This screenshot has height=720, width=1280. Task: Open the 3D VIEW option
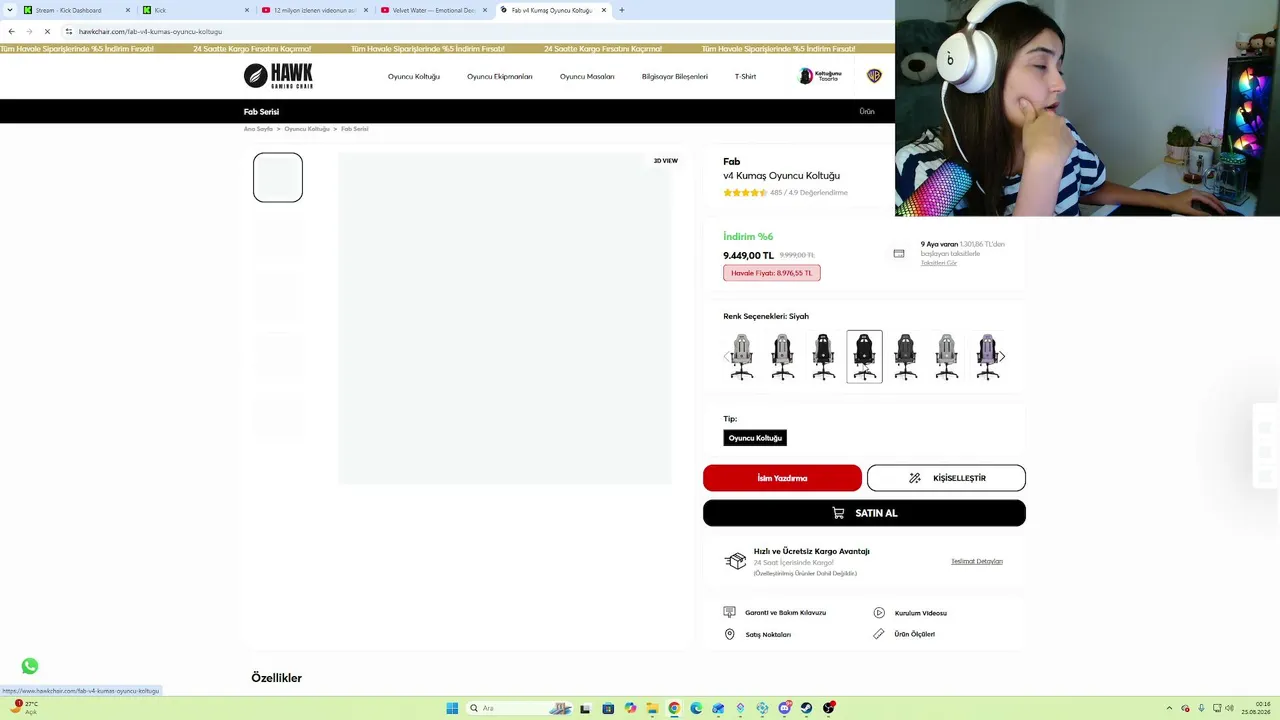666,160
